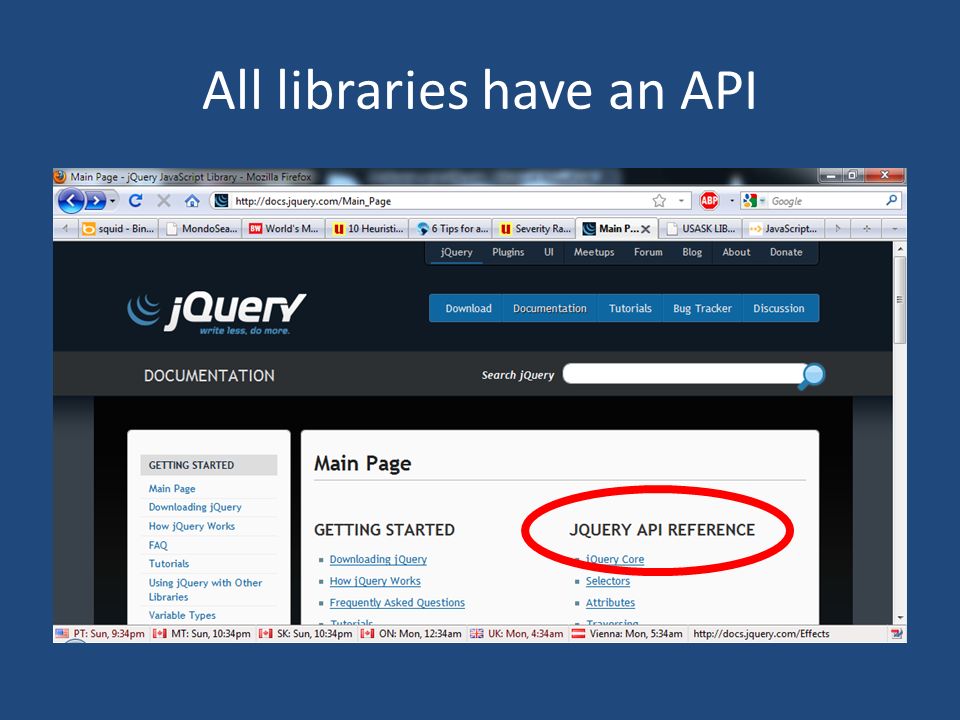
Task: Click the Firefox back arrow button
Action: click(71, 200)
